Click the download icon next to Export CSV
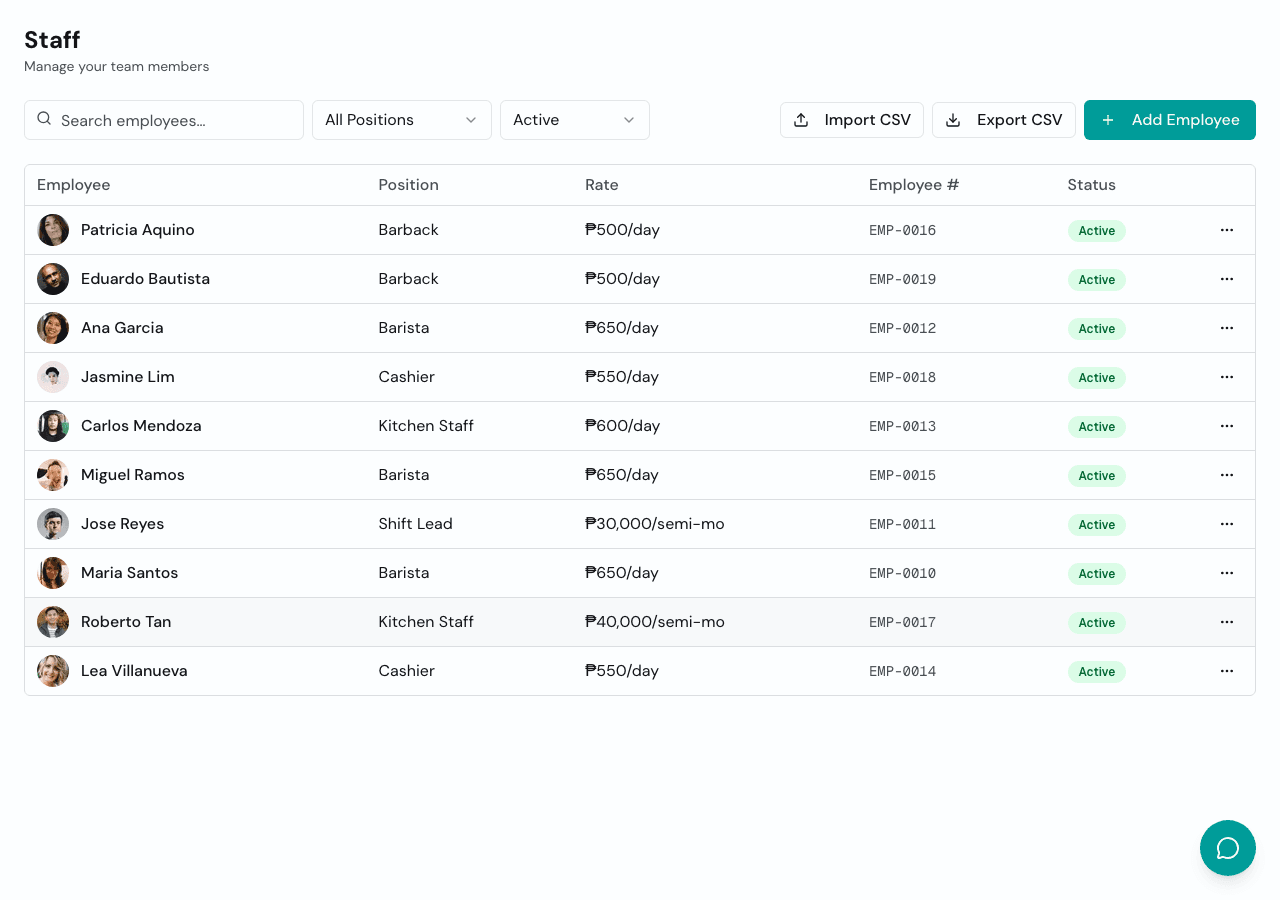 (953, 120)
